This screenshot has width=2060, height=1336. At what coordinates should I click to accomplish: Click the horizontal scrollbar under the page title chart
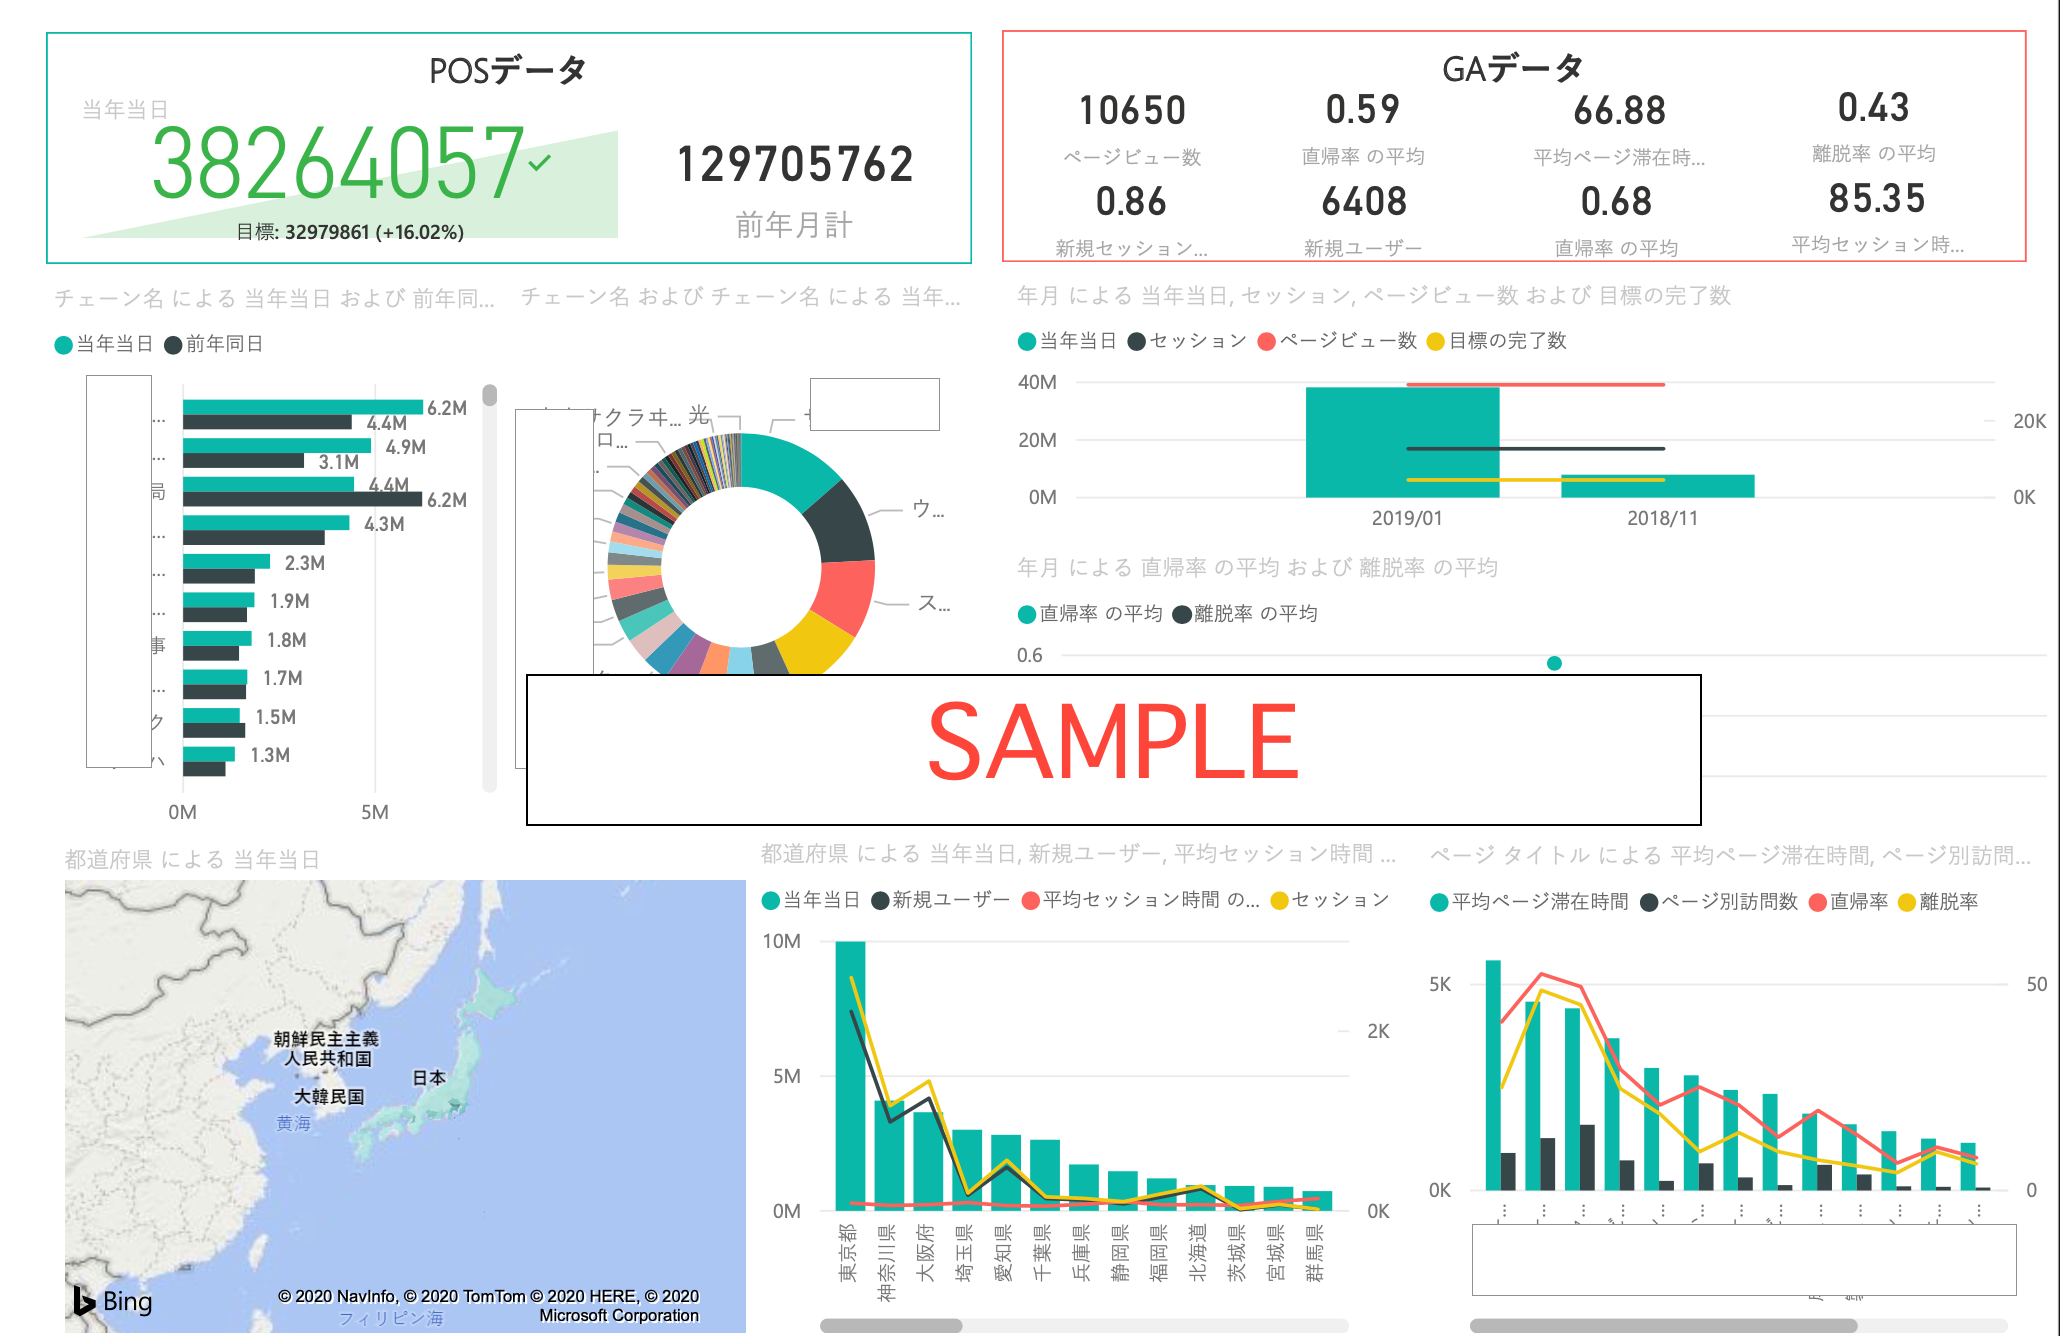1662,1325
